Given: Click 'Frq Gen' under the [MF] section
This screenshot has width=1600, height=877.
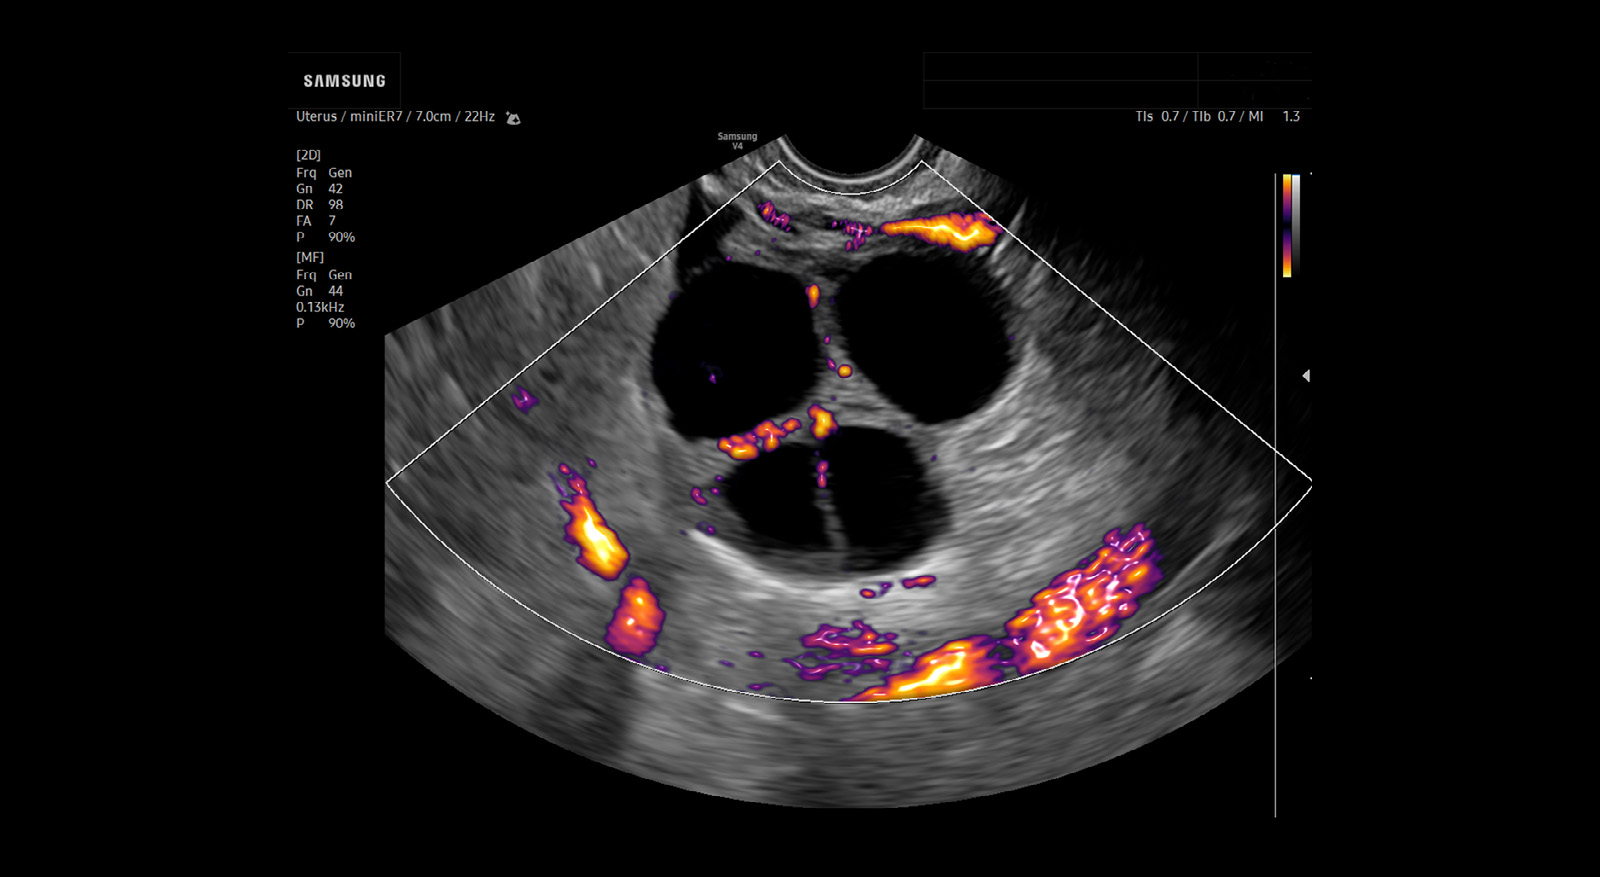Looking at the screenshot, I should point(324,275).
